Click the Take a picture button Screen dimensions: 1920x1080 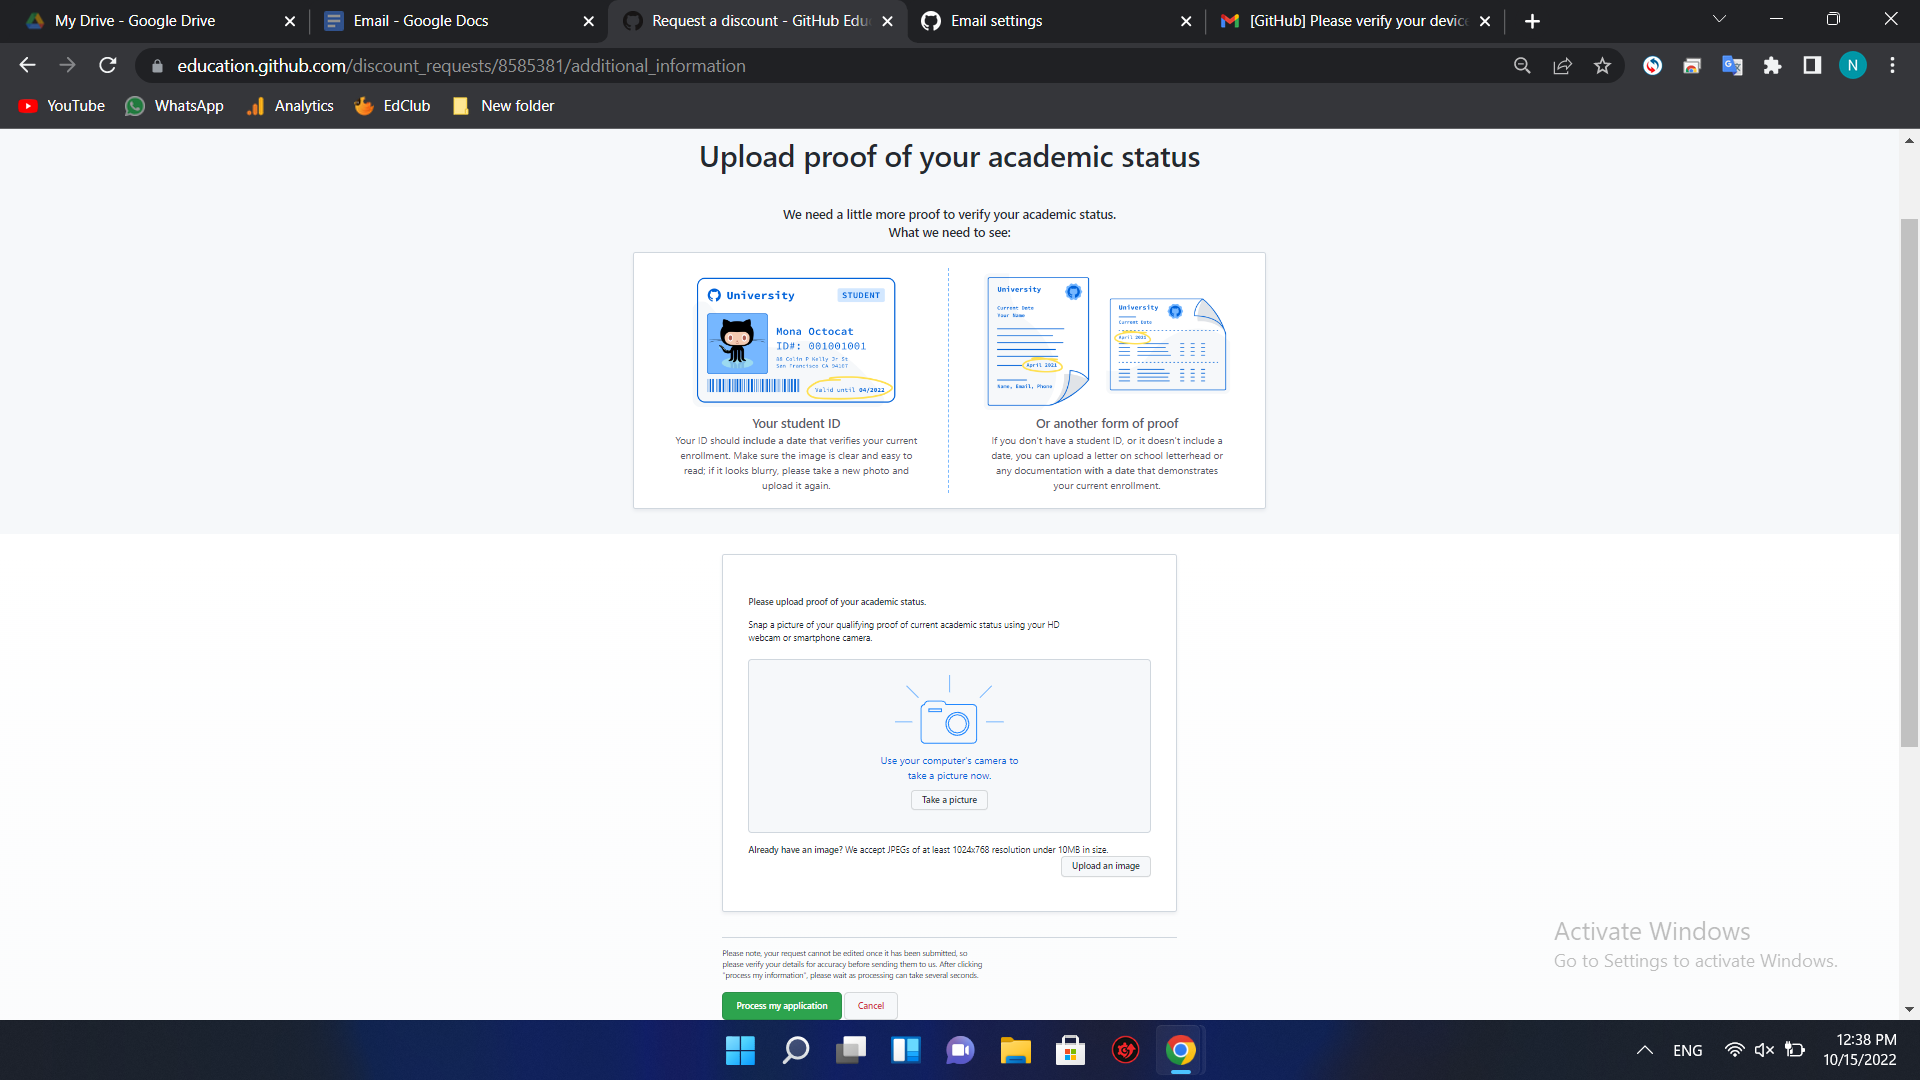pos(949,800)
